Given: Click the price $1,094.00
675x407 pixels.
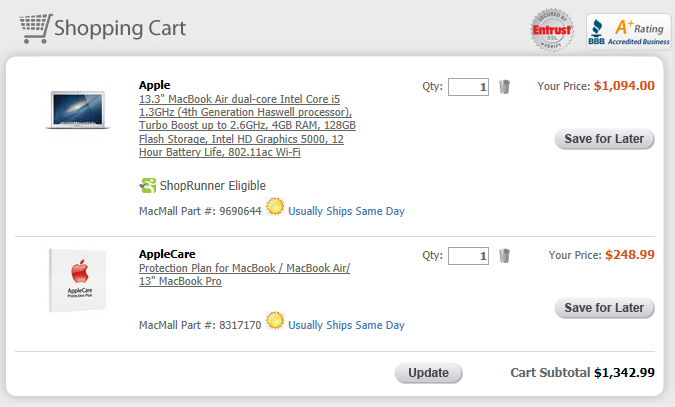Looking at the screenshot, I should point(624,86).
